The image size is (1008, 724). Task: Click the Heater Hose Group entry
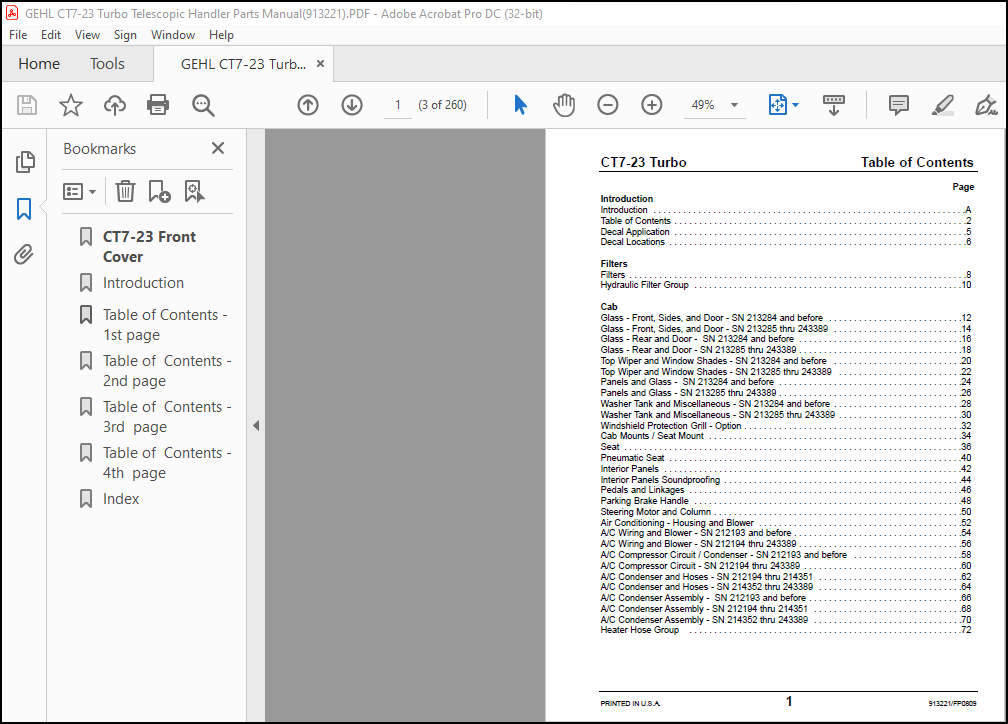click(x=786, y=630)
